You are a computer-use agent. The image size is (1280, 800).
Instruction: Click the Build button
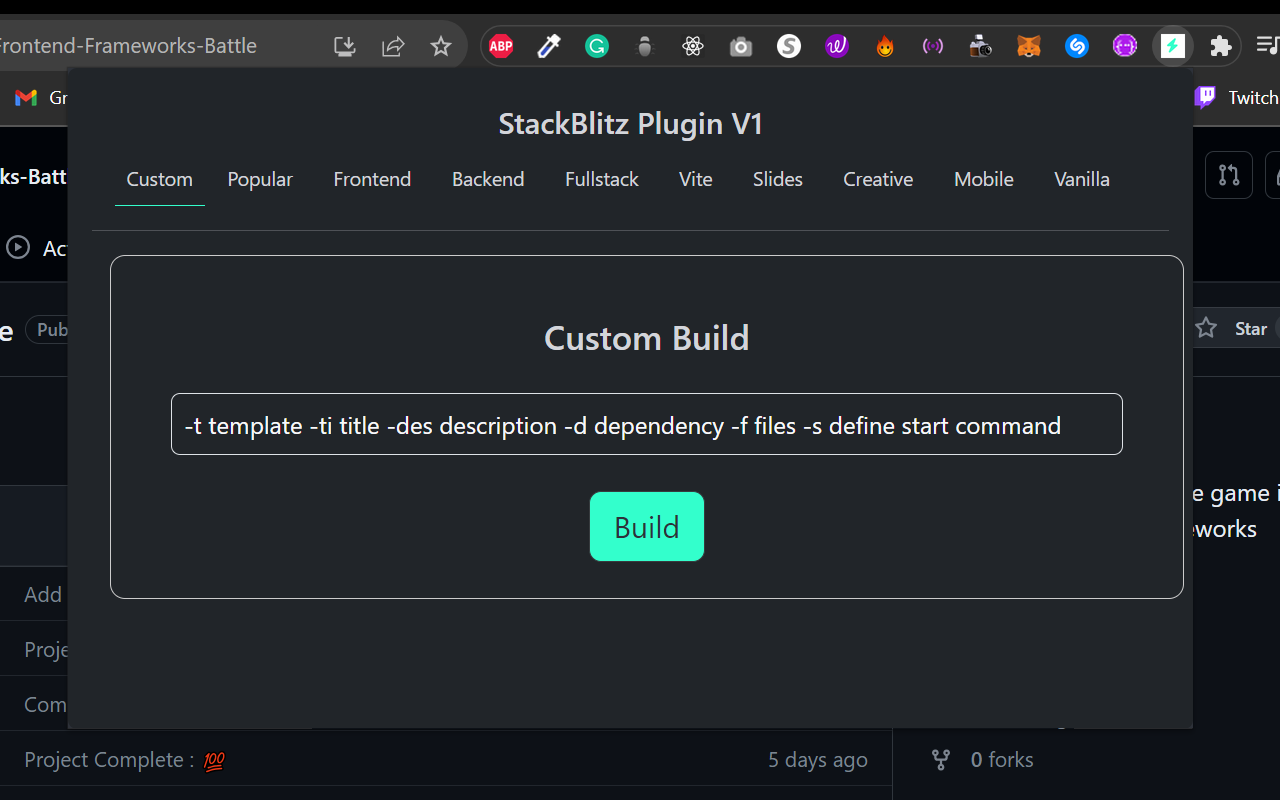(647, 527)
